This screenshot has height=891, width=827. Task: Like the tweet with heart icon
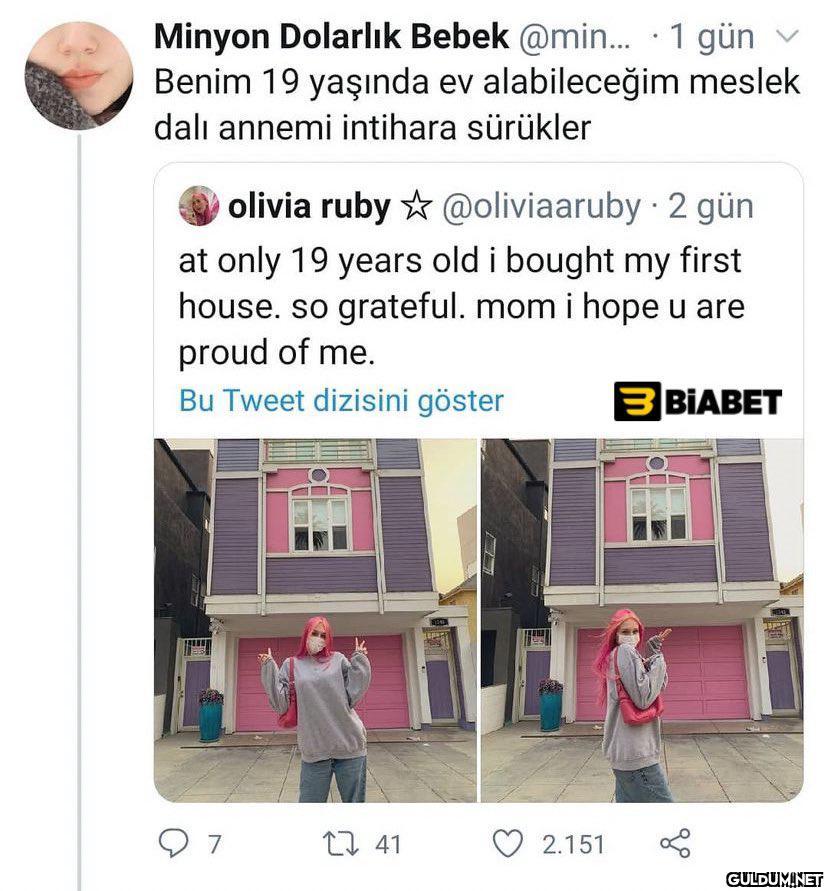(x=507, y=843)
